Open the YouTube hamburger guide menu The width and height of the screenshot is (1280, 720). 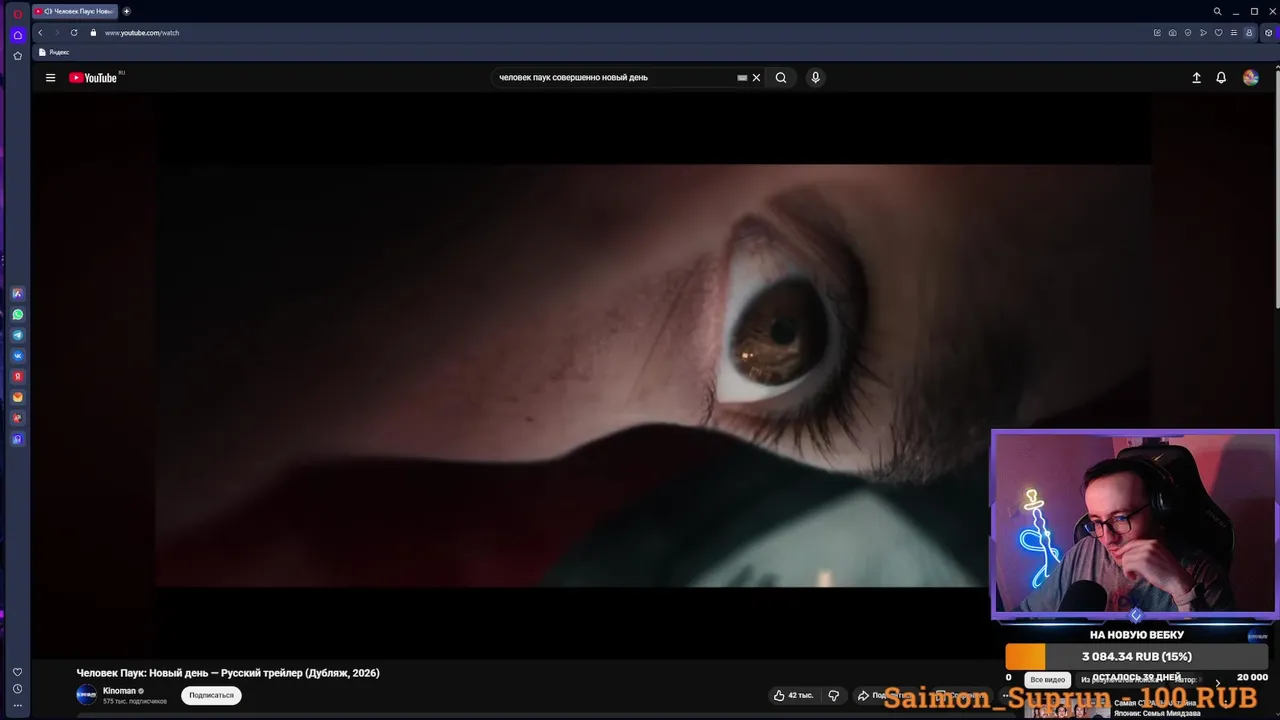pyautogui.click(x=50, y=78)
